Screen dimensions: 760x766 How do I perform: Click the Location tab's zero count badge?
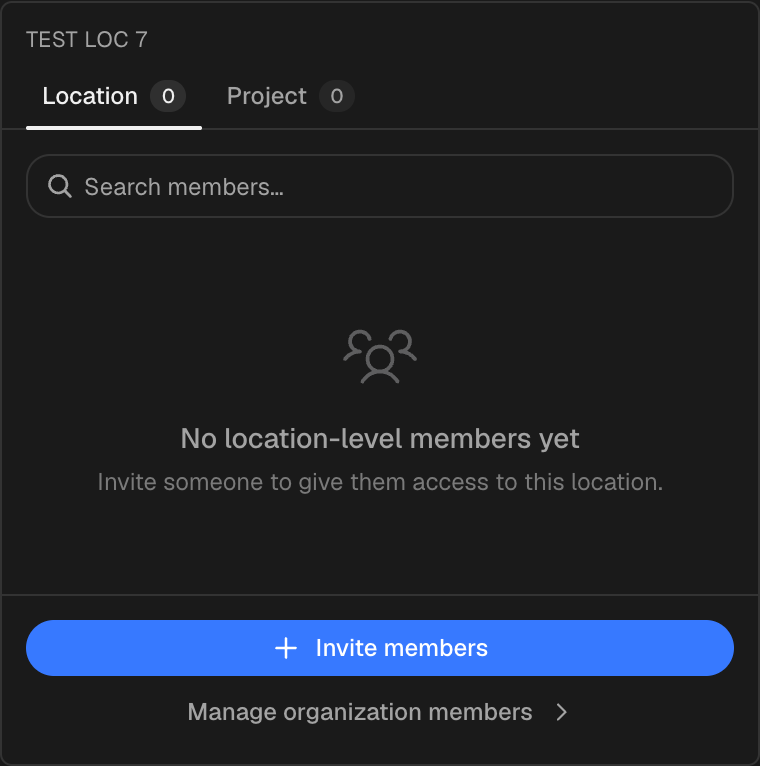168,96
